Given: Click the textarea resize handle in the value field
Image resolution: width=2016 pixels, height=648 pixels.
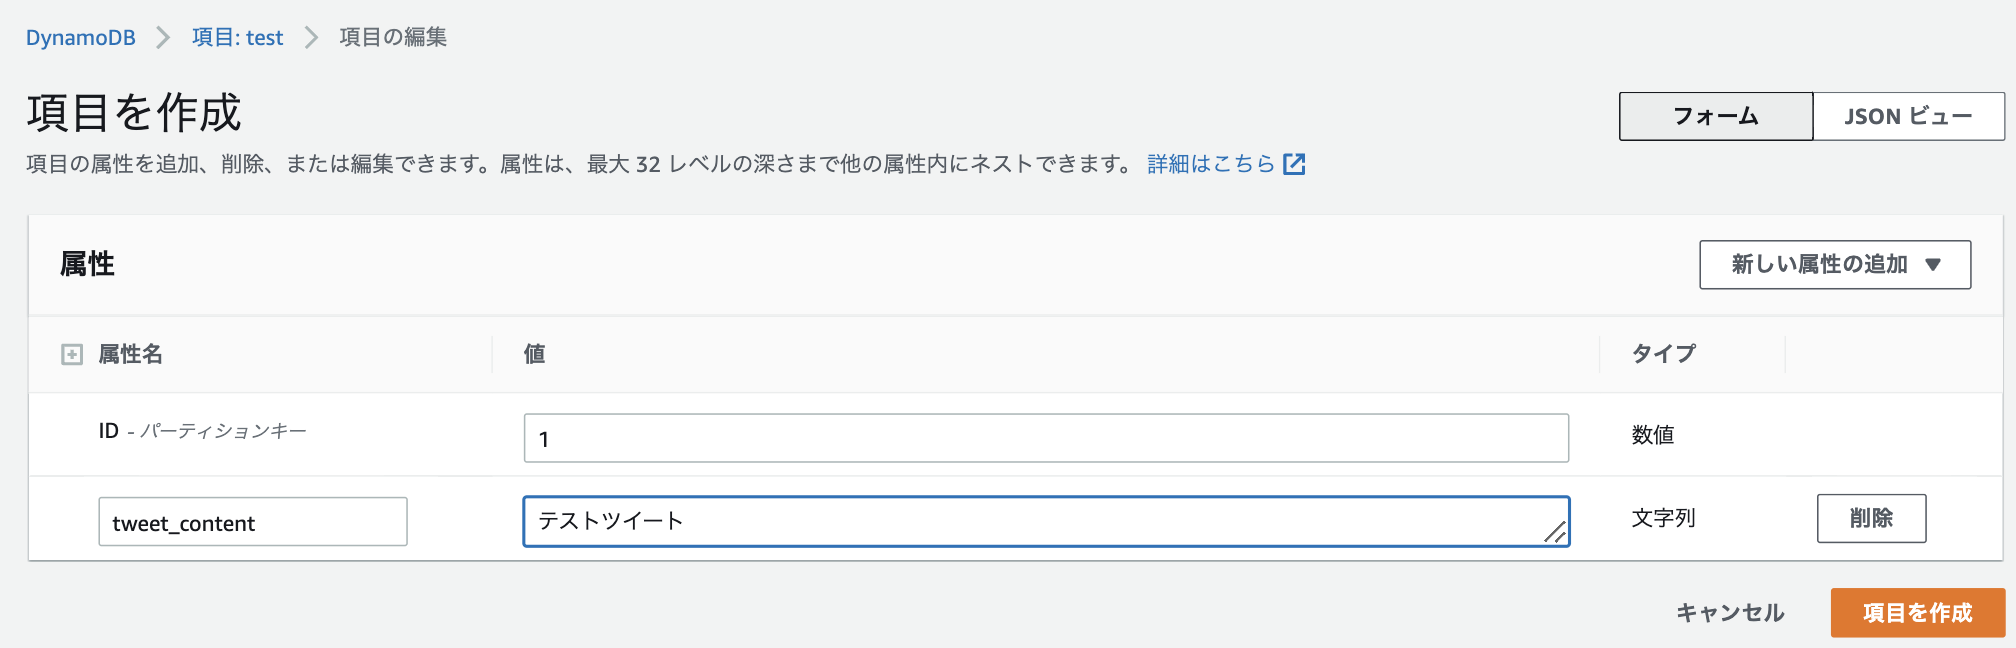Looking at the screenshot, I should pos(1555,532).
